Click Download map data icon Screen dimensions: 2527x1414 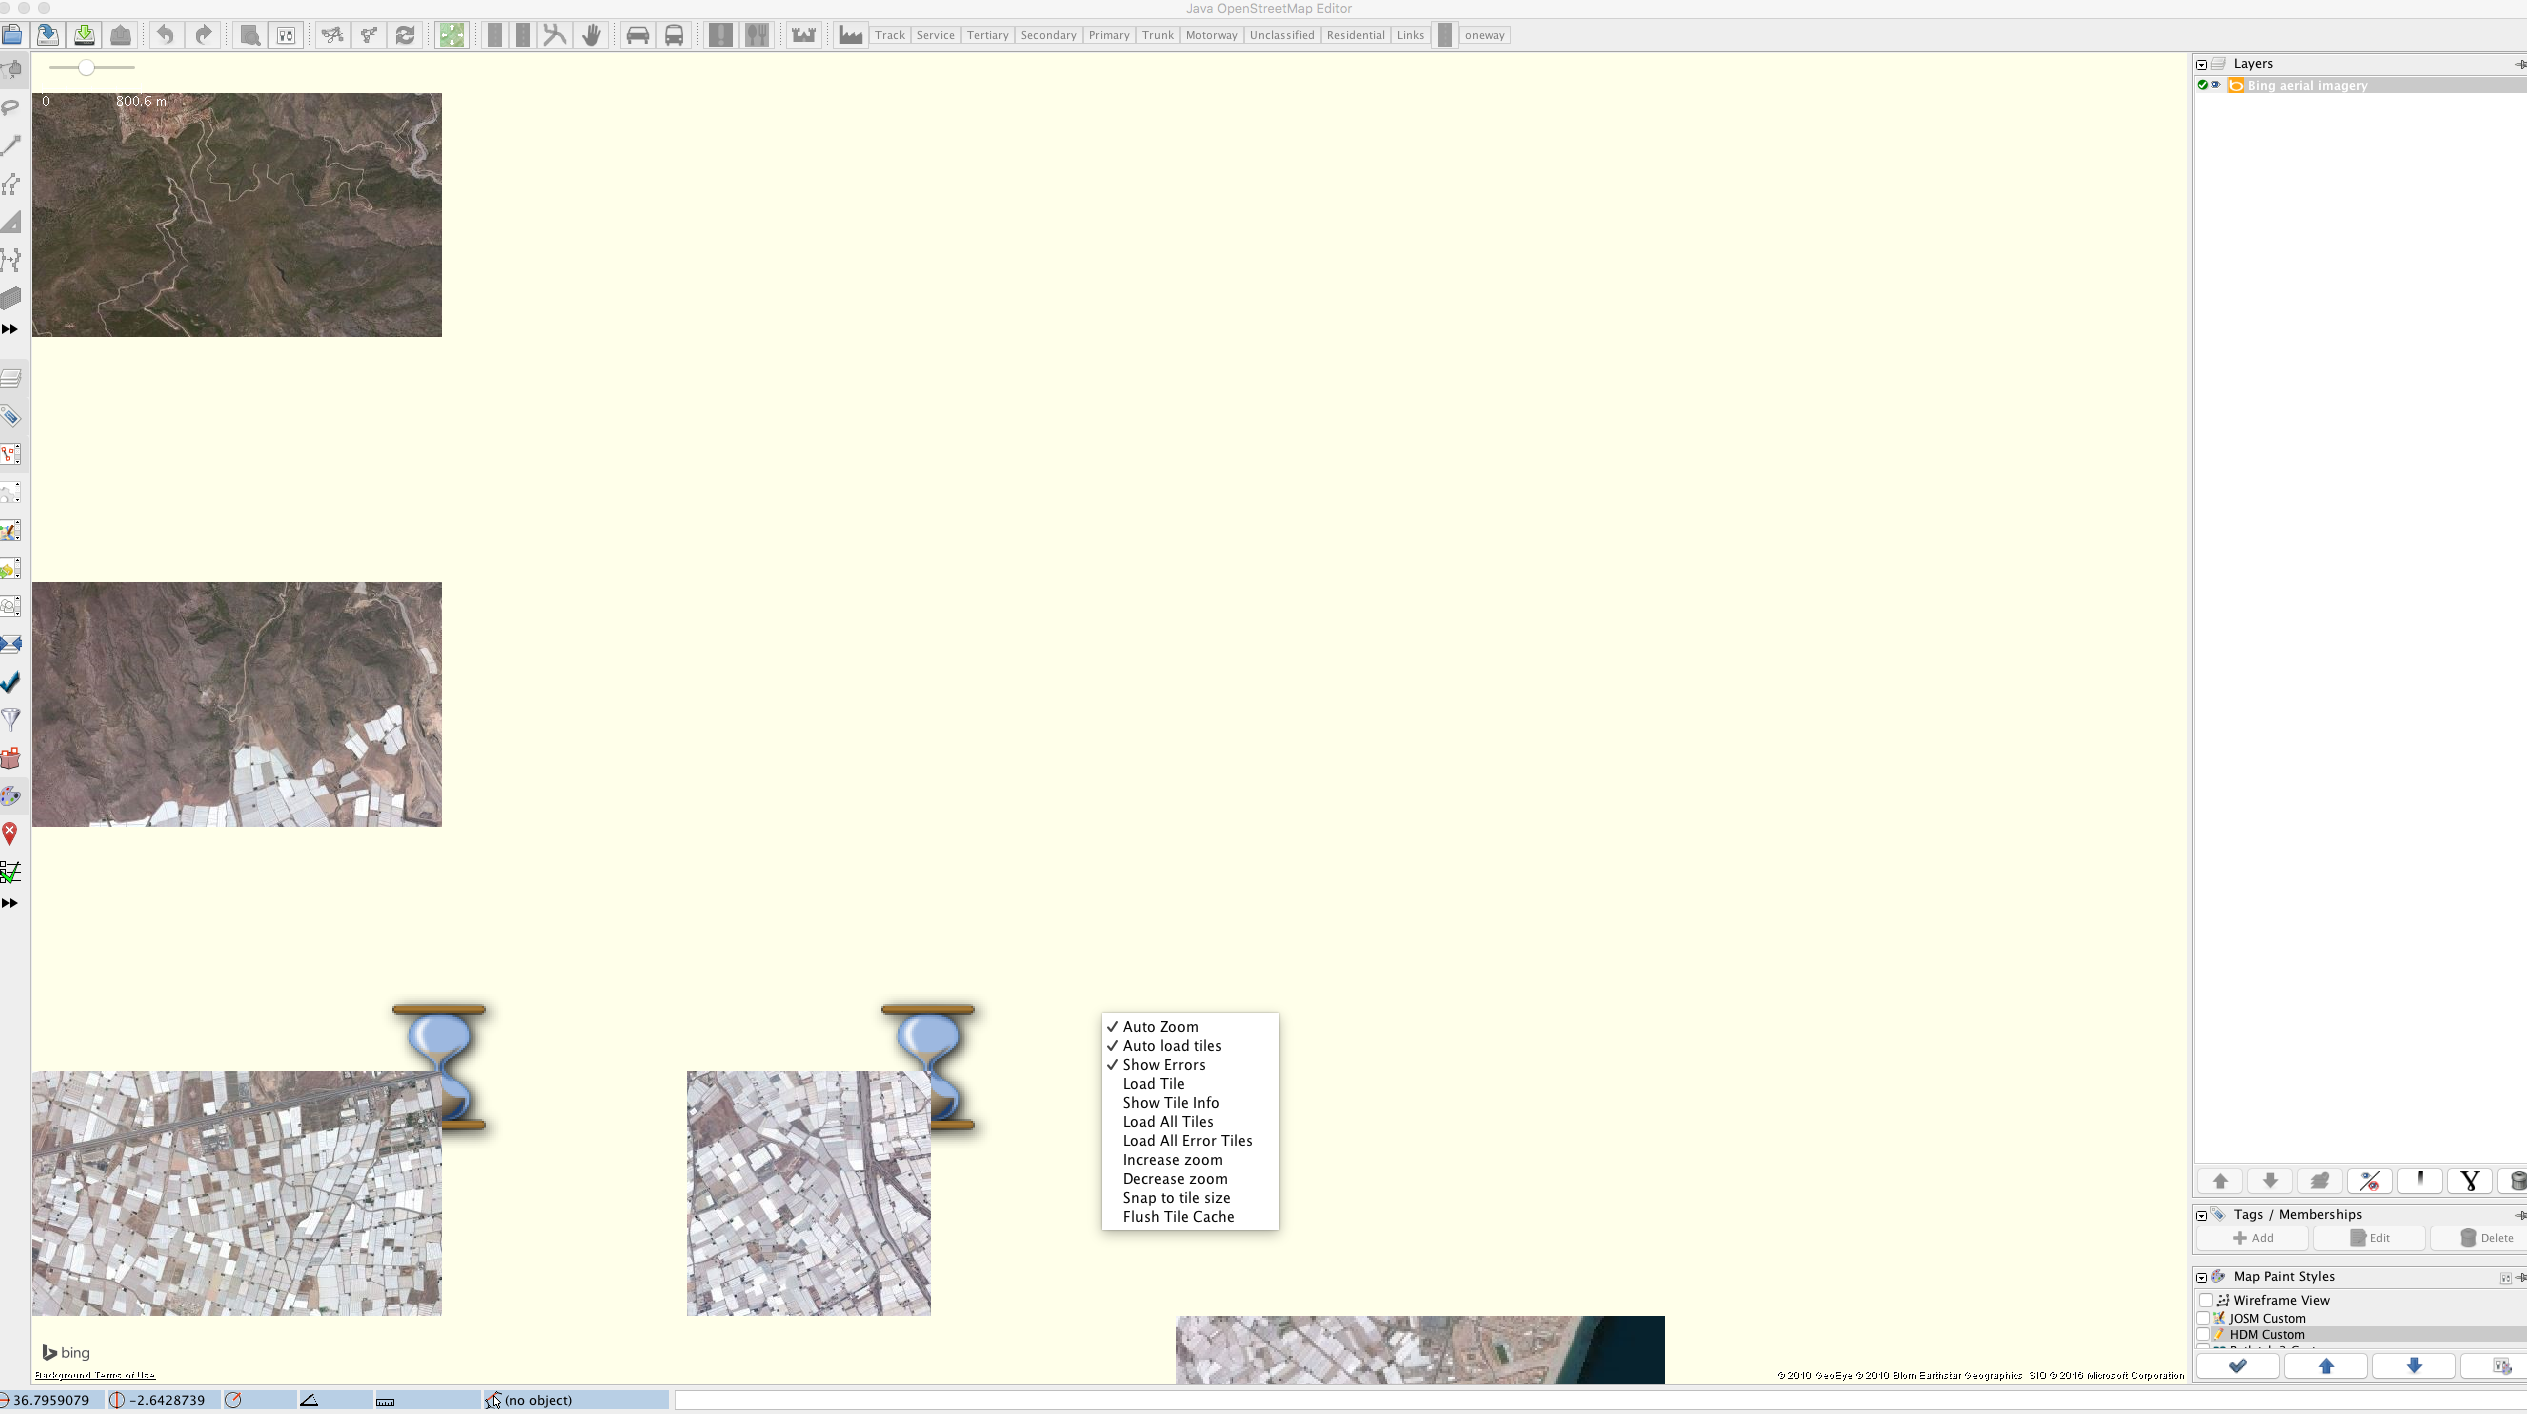coord(85,36)
